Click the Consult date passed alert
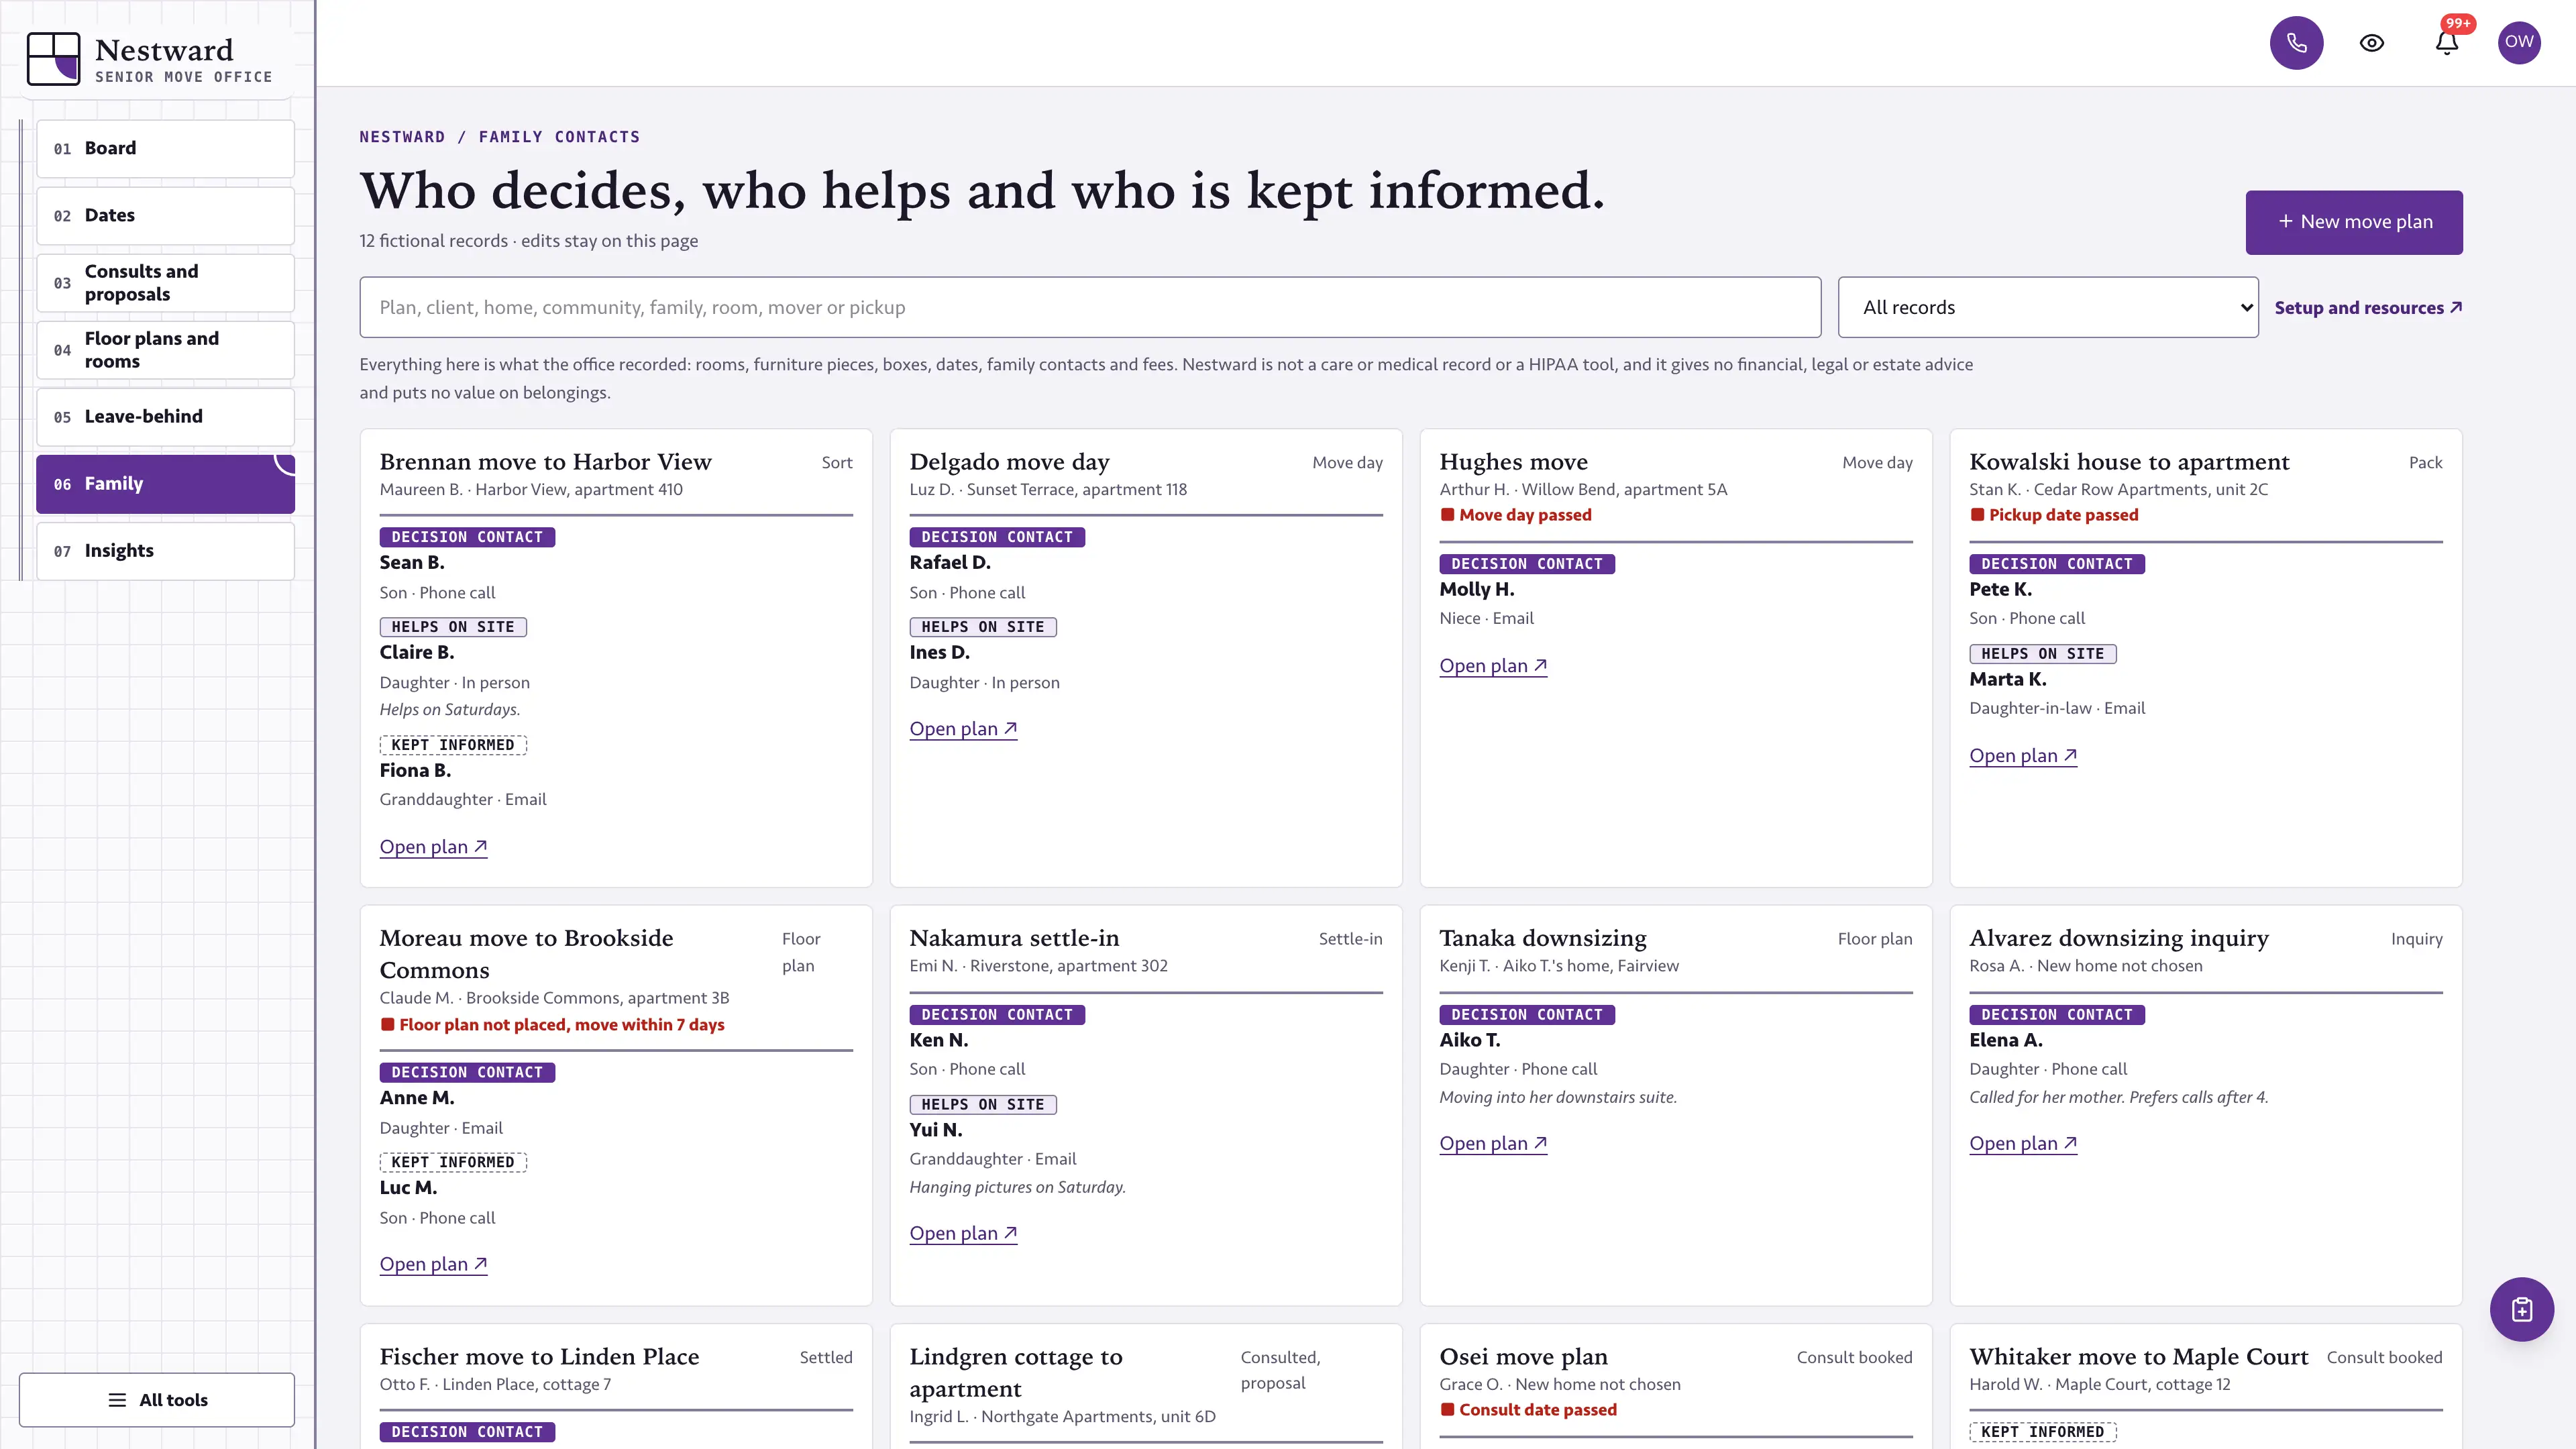 1528,1410
